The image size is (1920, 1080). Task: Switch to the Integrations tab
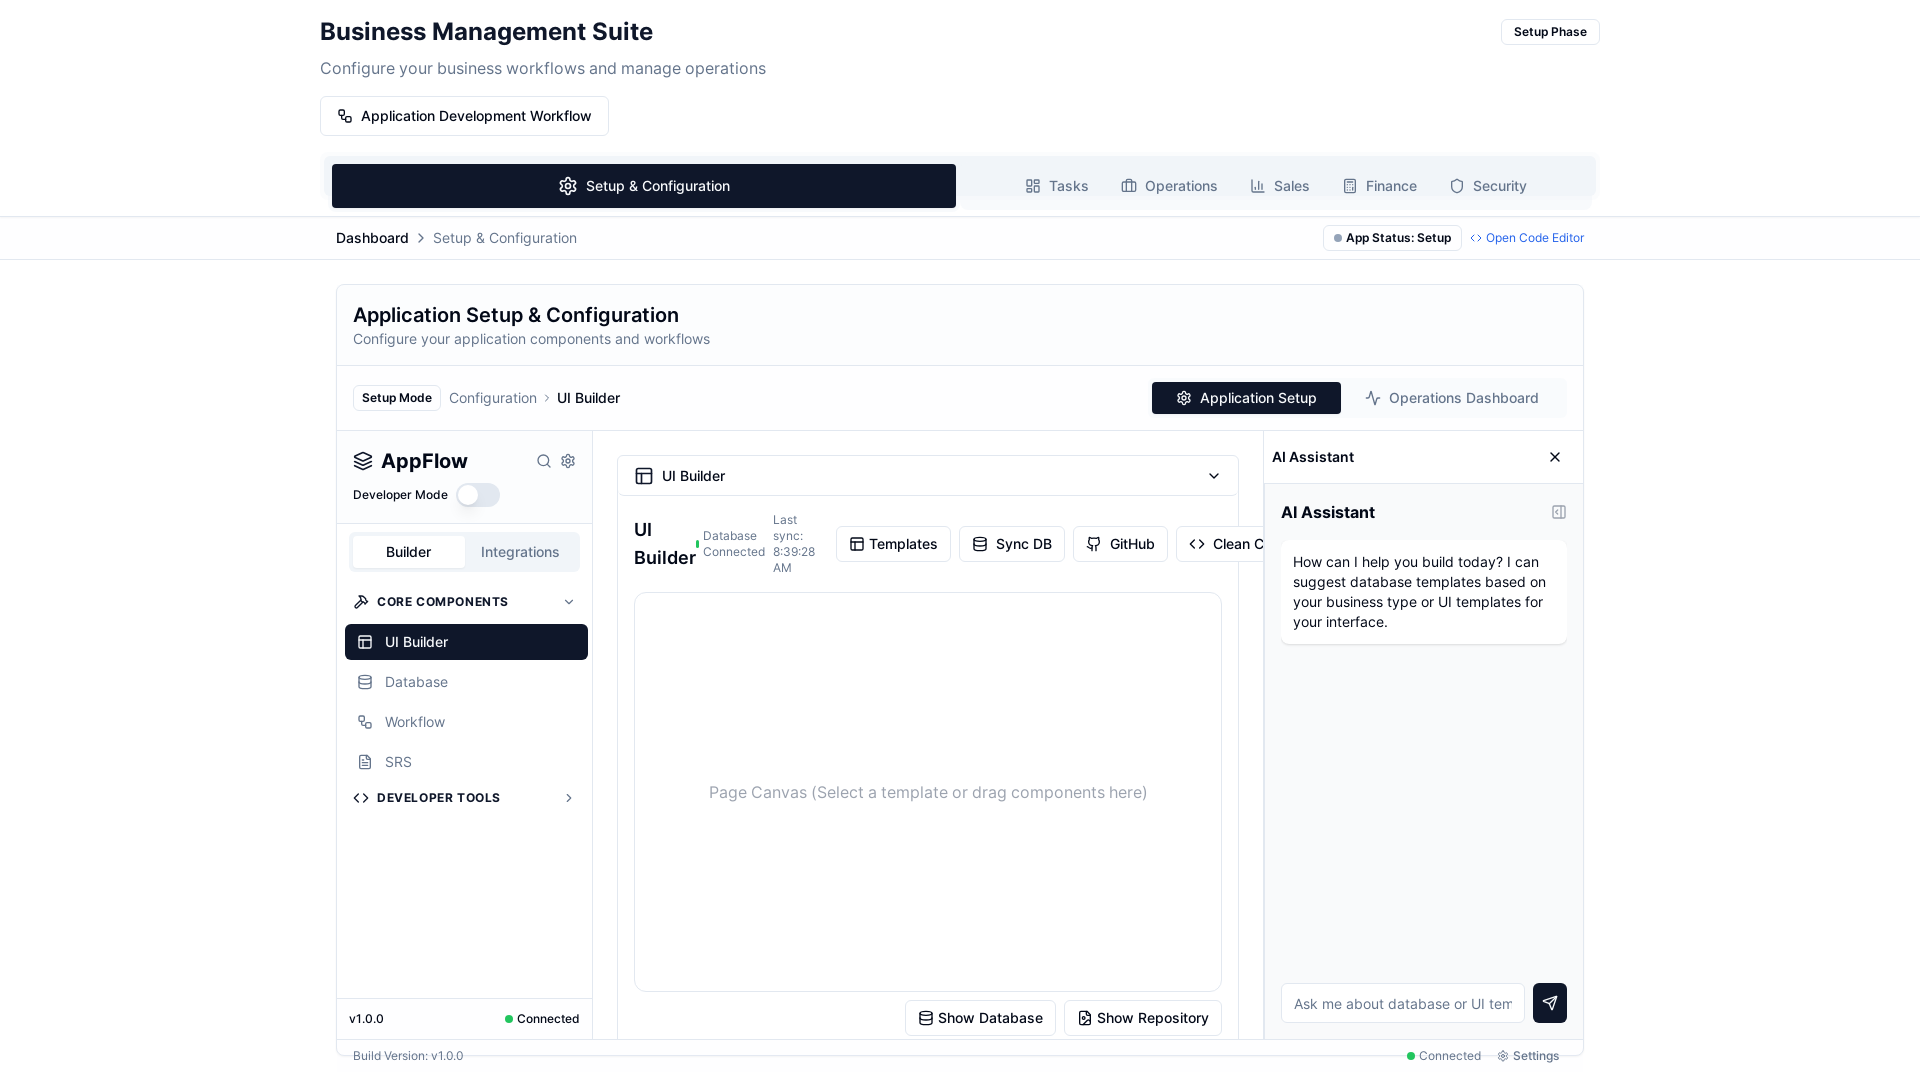pos(520,552)
